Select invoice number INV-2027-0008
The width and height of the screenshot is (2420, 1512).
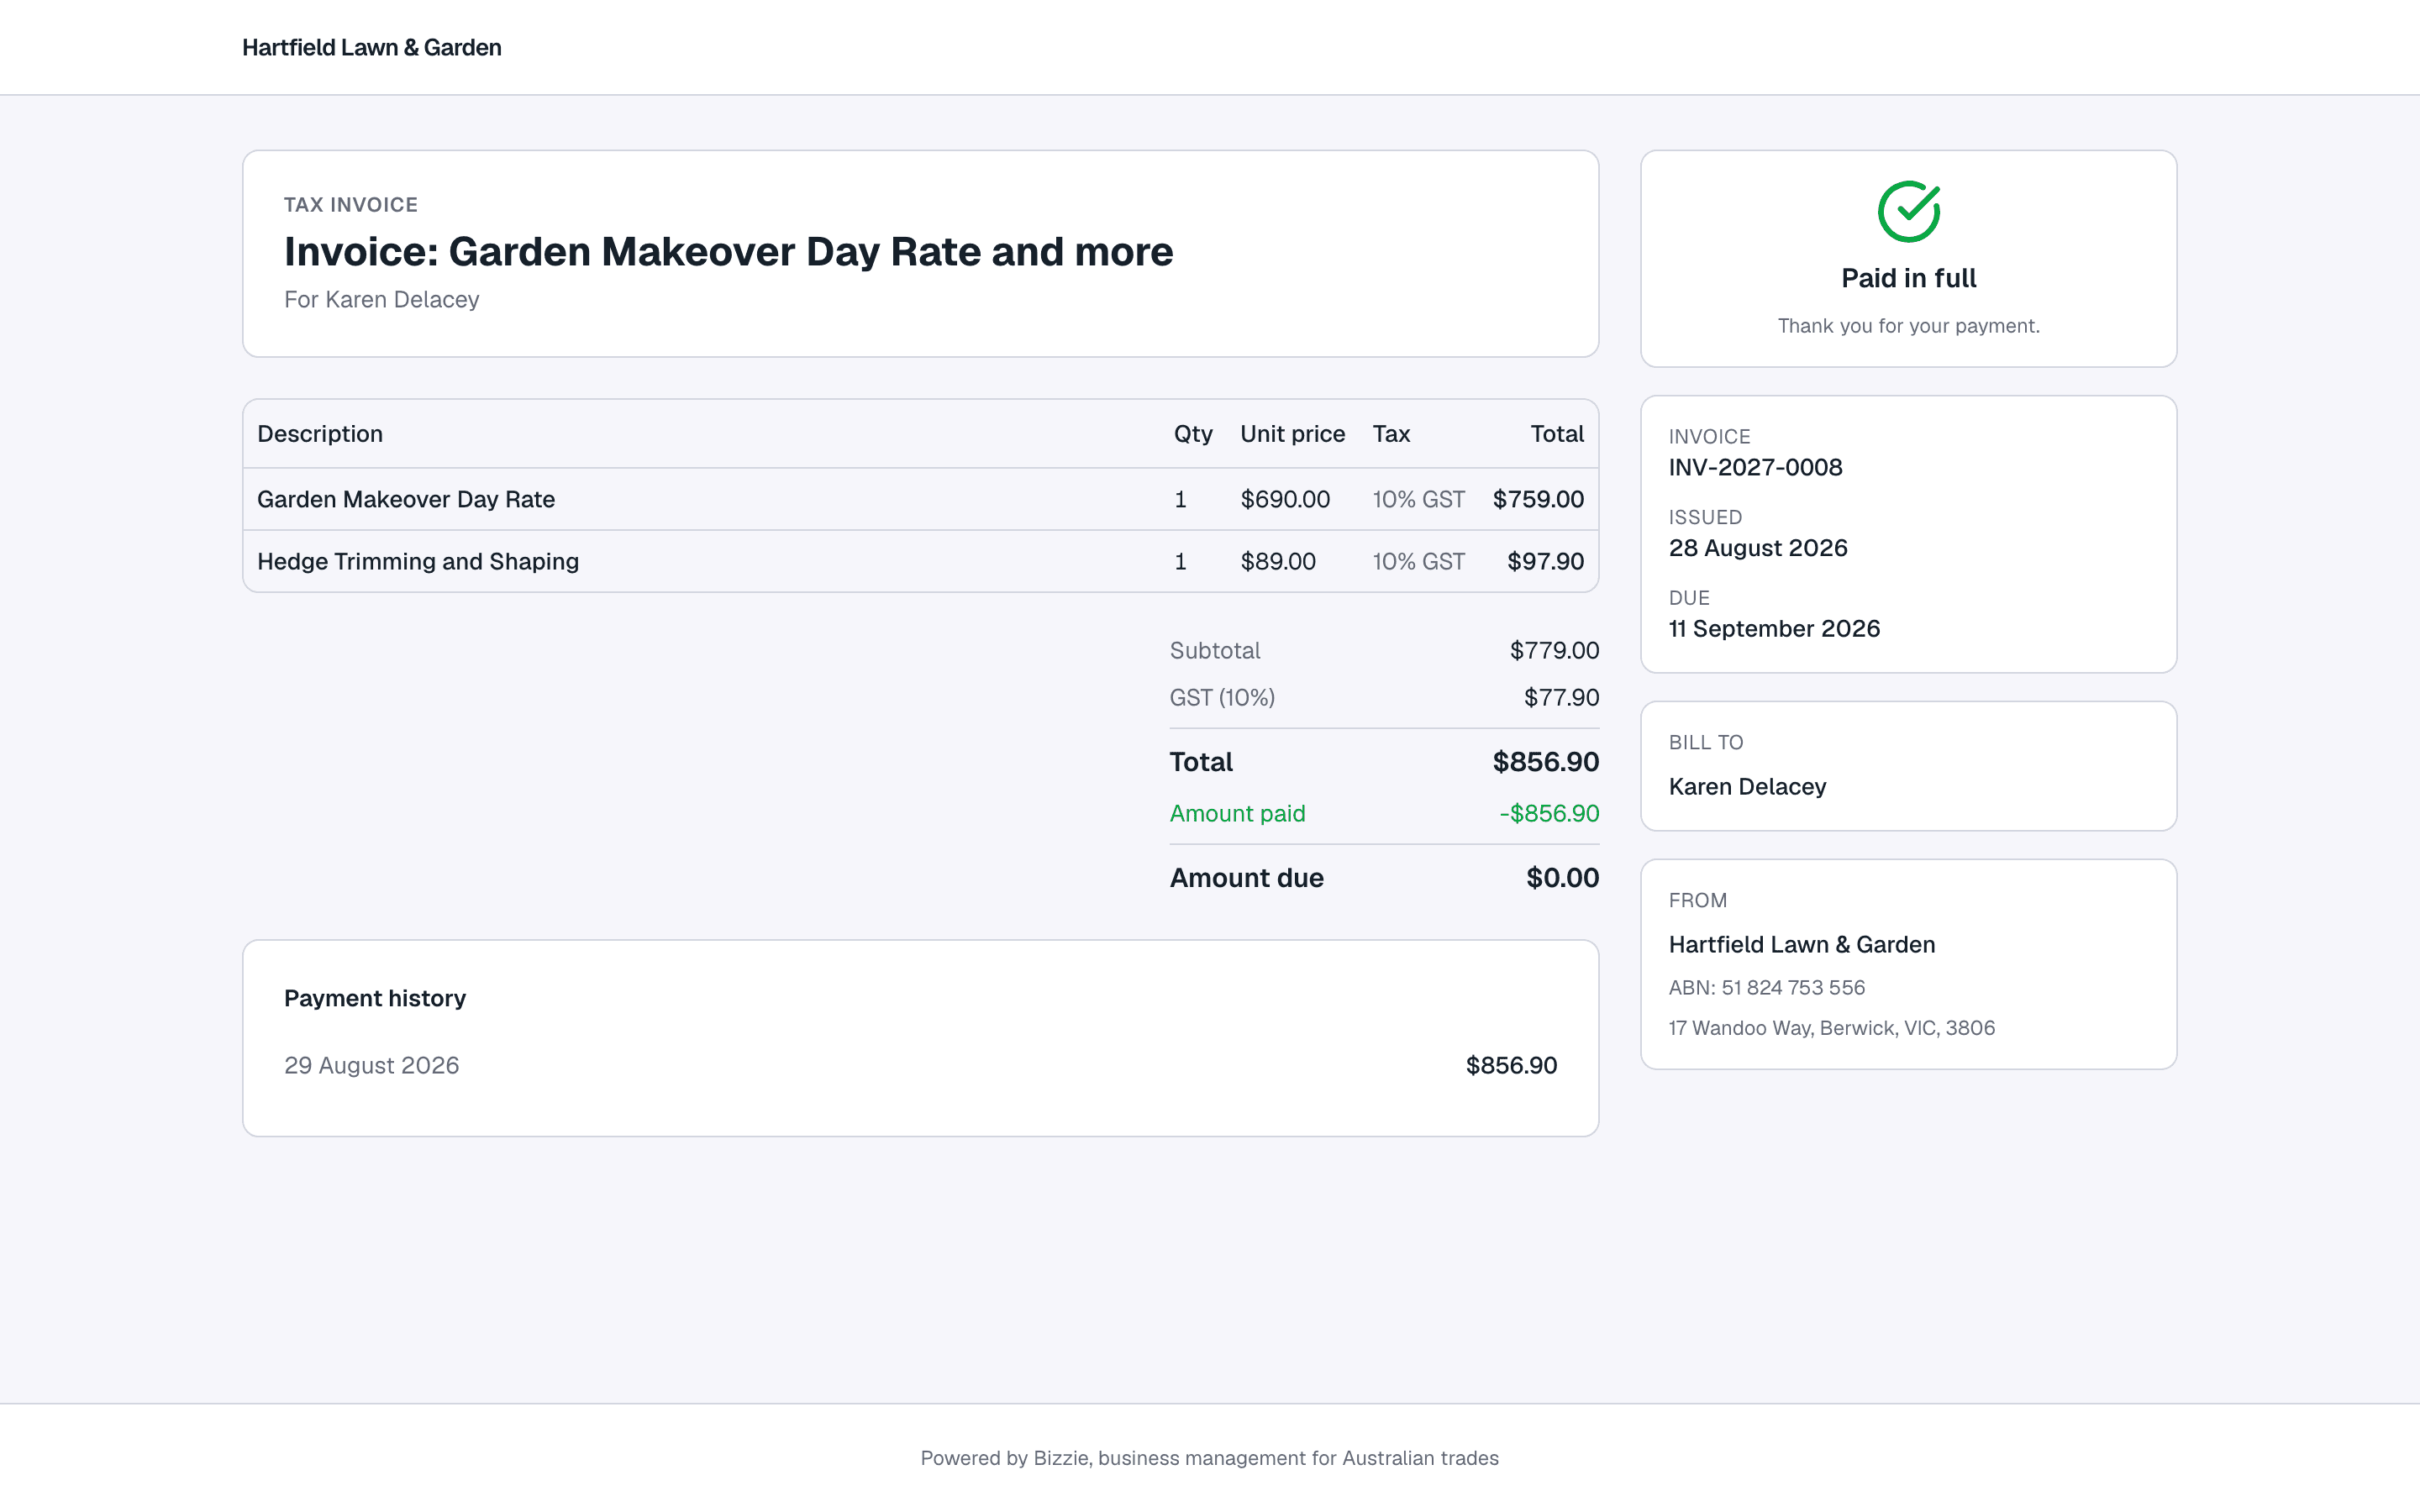(1755, 467)
